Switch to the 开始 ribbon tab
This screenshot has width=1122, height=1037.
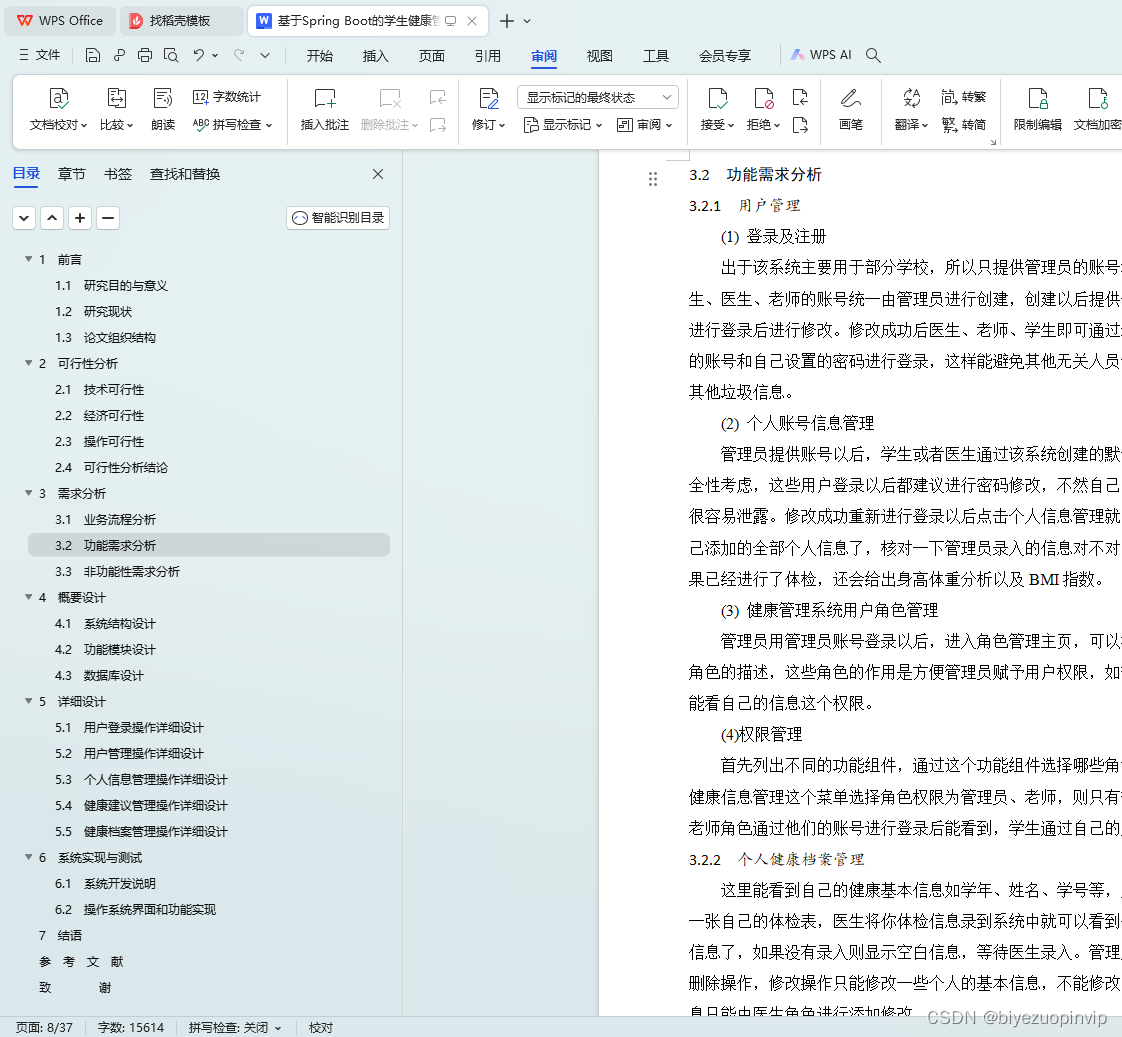tap(320, 56)
